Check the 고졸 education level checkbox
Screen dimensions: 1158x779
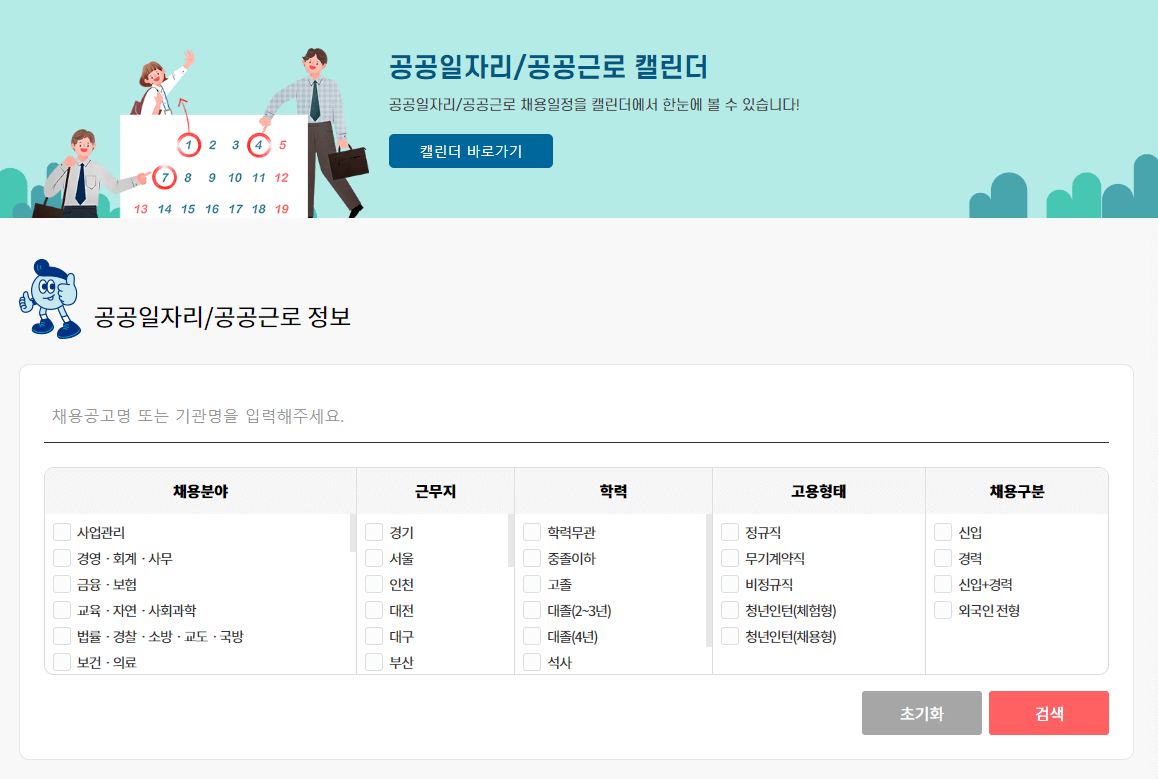(532, 584)
